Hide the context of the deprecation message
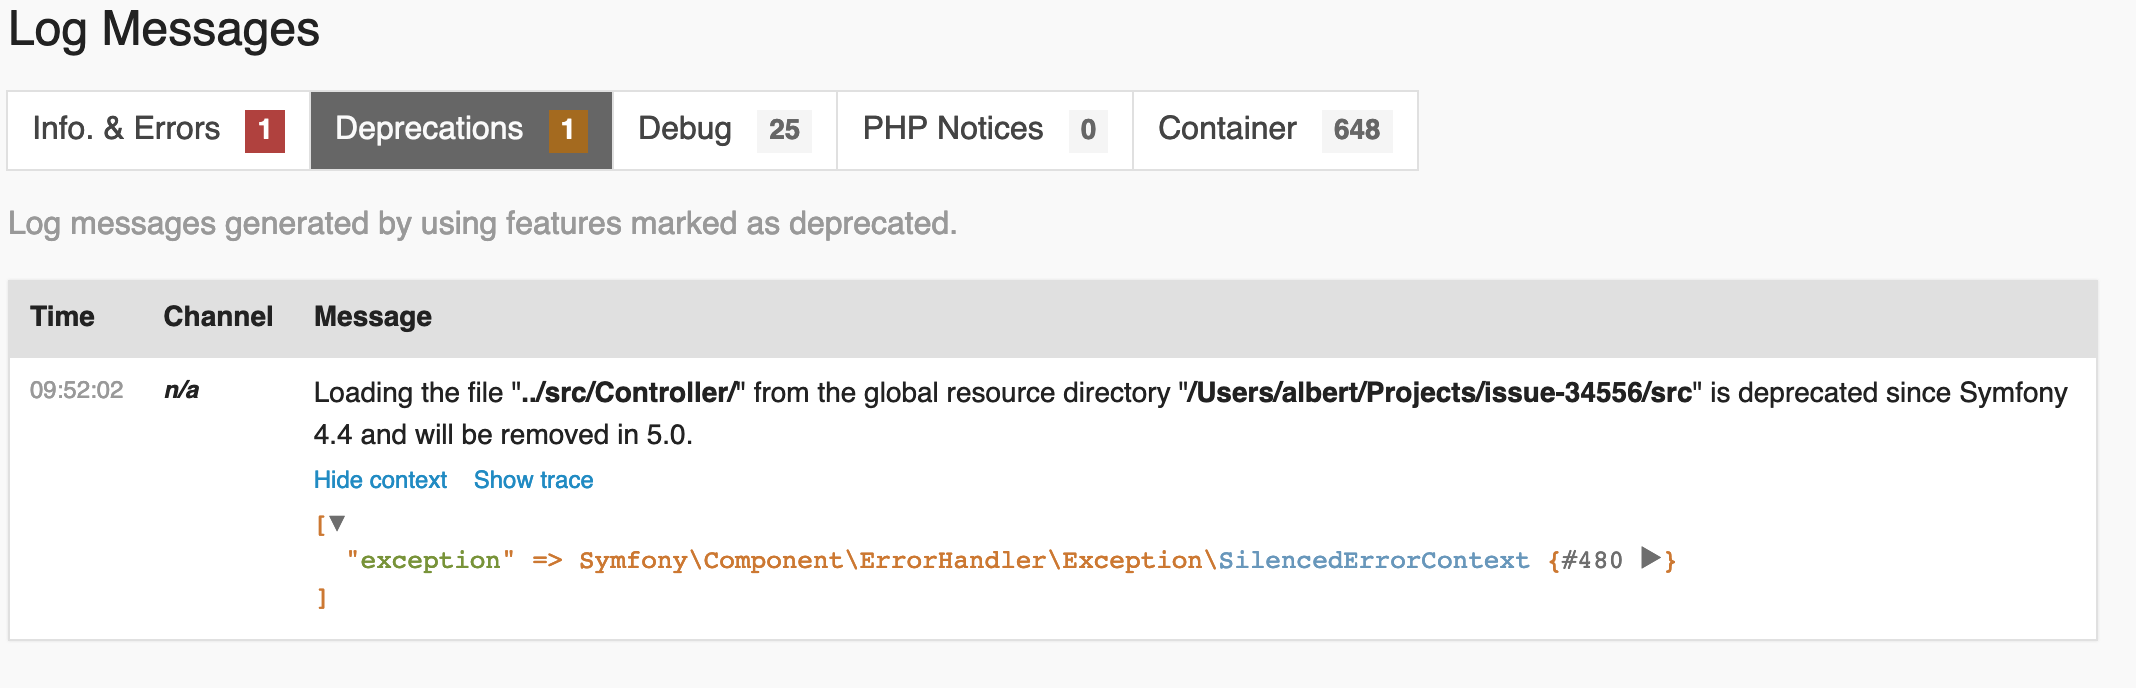Screen dimensions: 2136x688 pyautogui.click(x=380, y=481)
